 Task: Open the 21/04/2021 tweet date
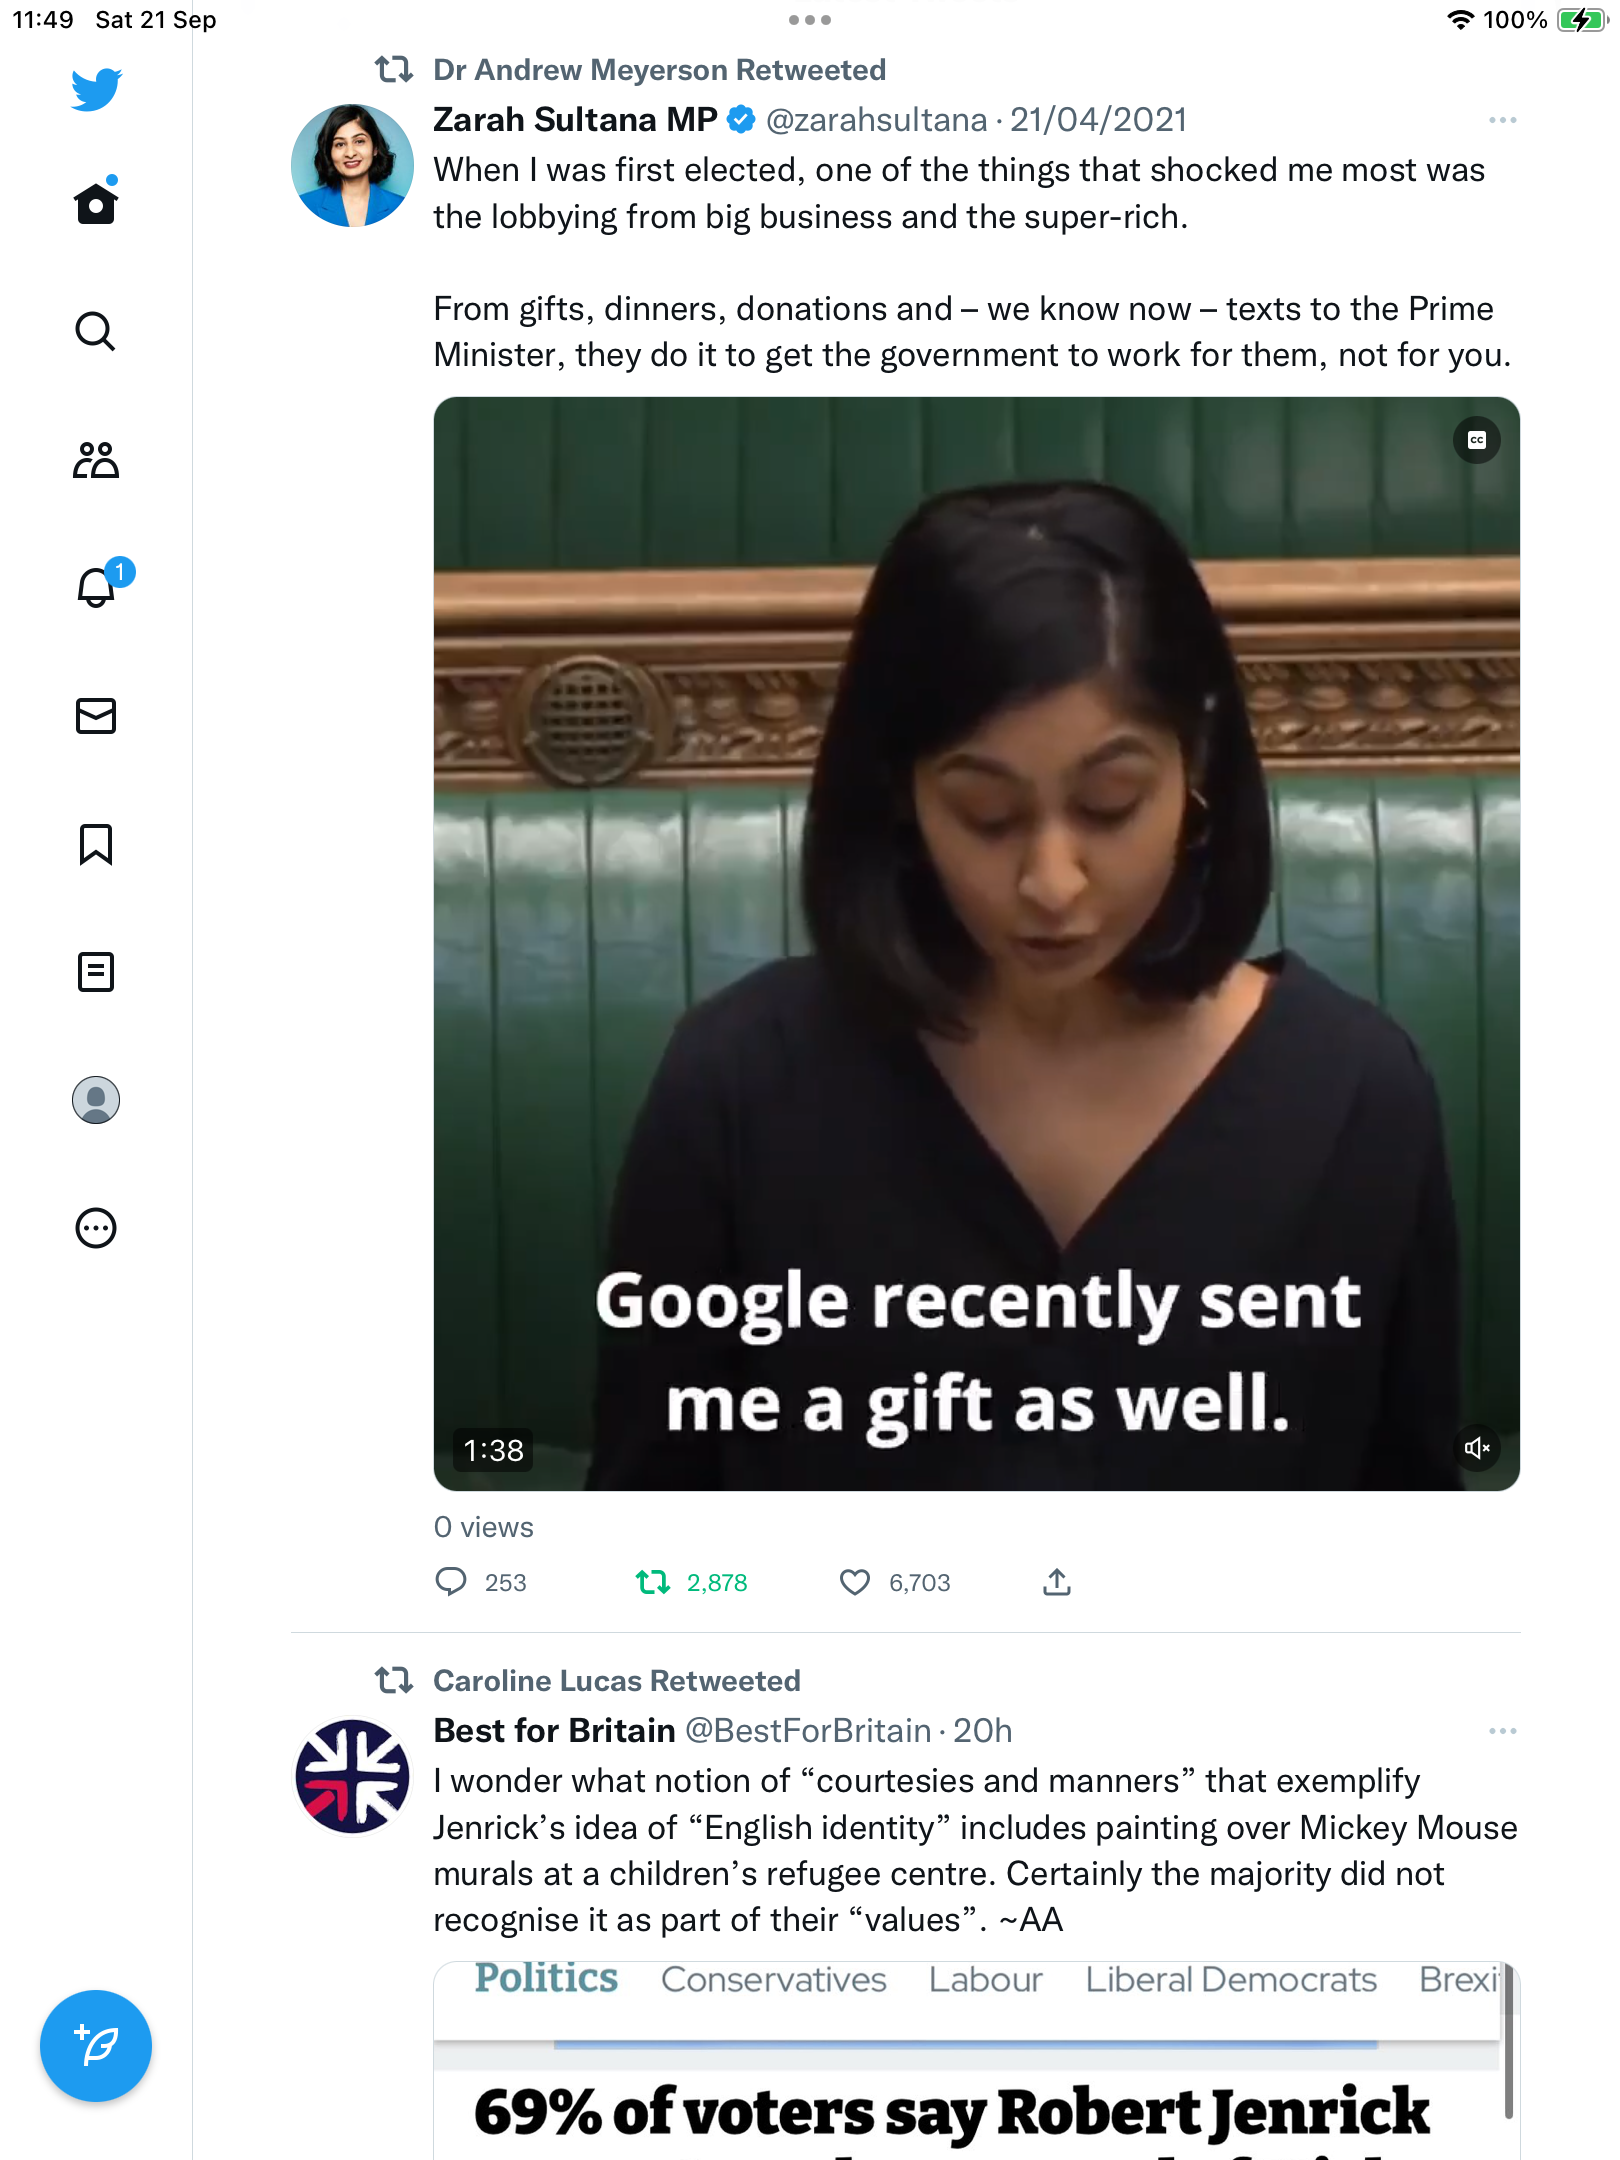point(1098,120)
